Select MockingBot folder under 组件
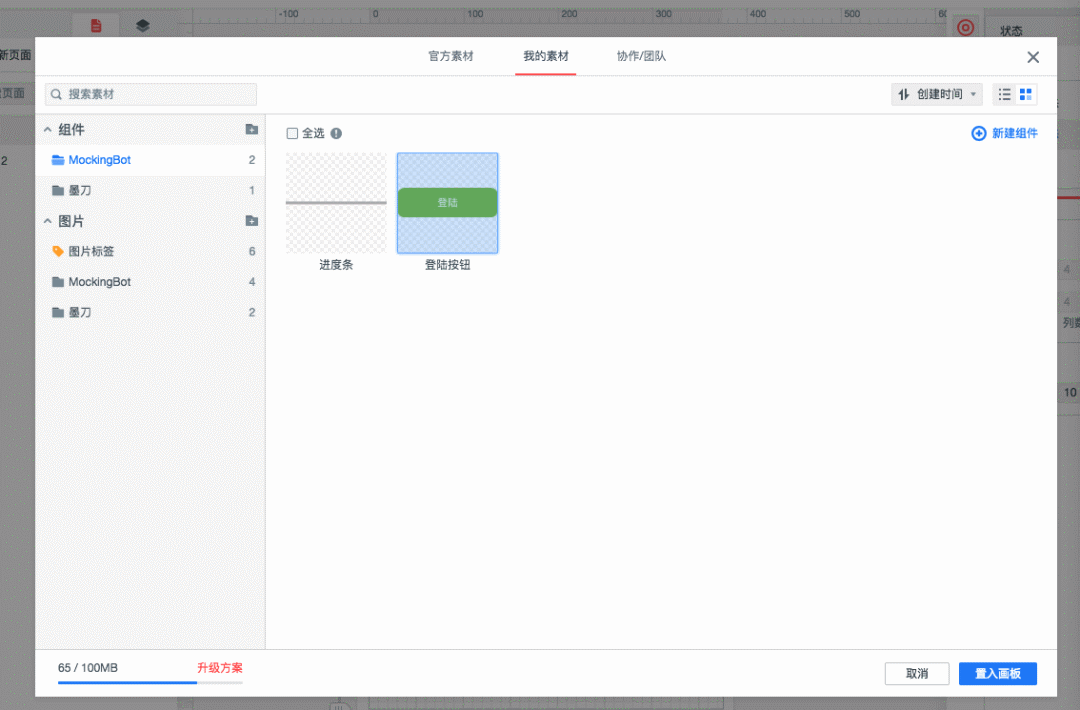The width and height of the screenshot is (1080, 710). pos(150,160)
